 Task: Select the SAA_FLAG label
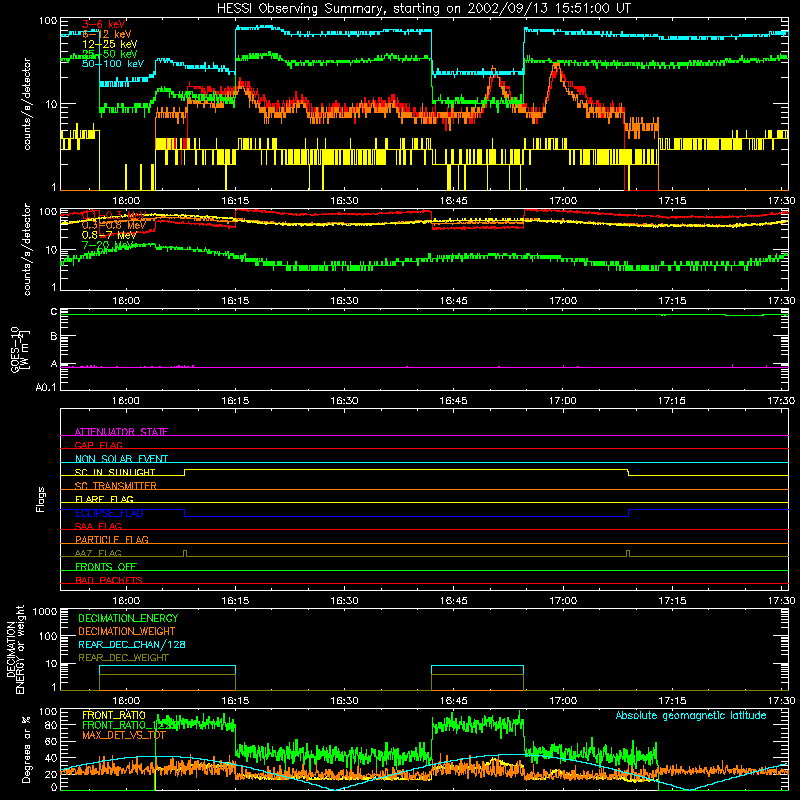click(98, 526)
